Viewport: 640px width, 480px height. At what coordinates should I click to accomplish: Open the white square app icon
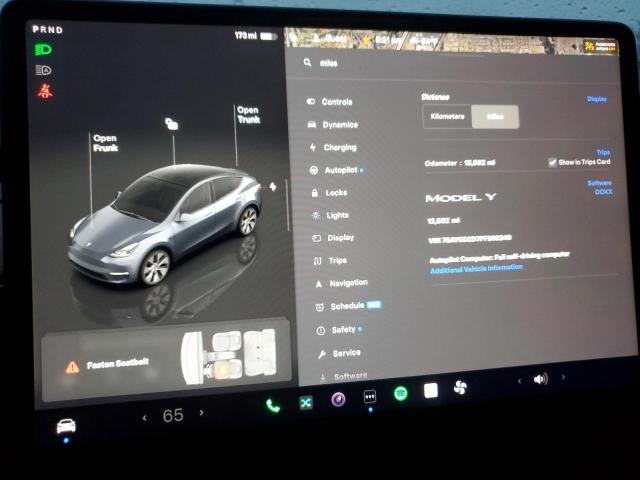coord(431,390)
